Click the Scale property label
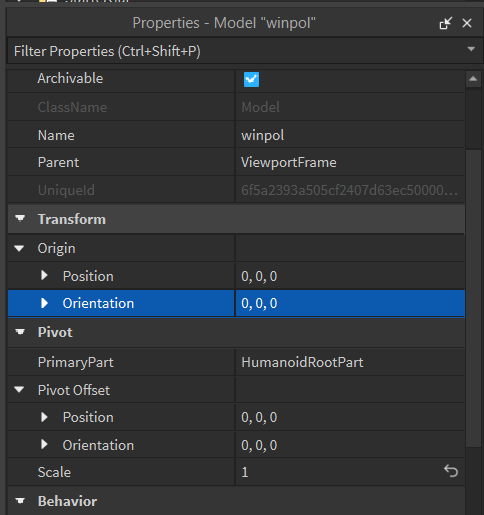Screen dimensions: 484x515 click(54, 472)
